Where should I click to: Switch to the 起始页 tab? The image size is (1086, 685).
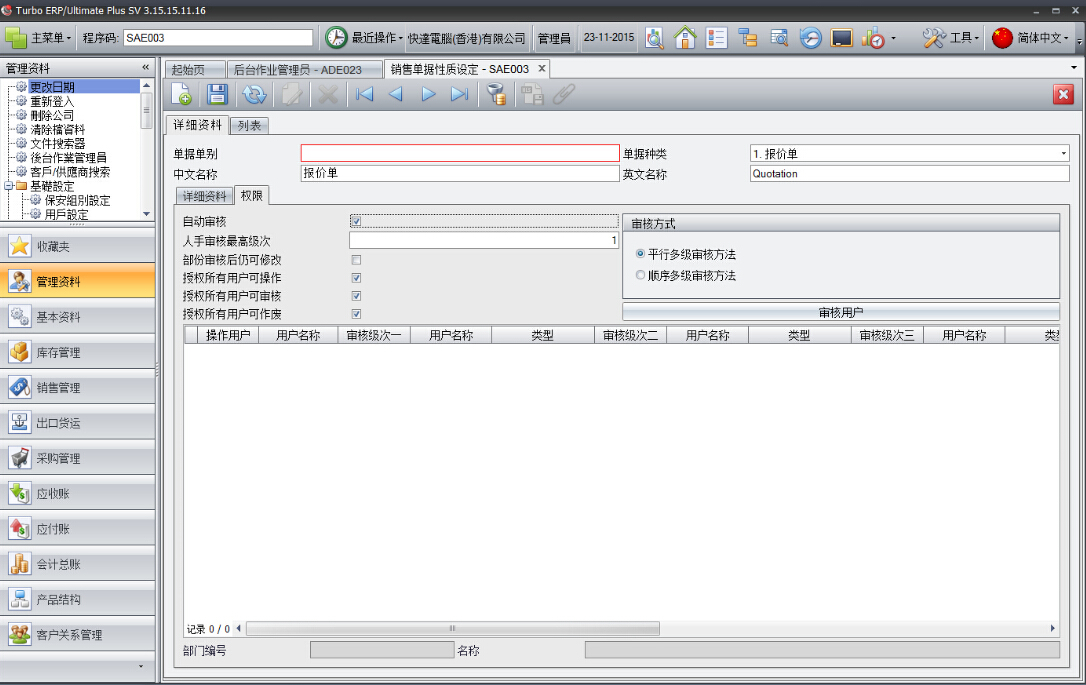pyautogui.click(x=188, y=69)
